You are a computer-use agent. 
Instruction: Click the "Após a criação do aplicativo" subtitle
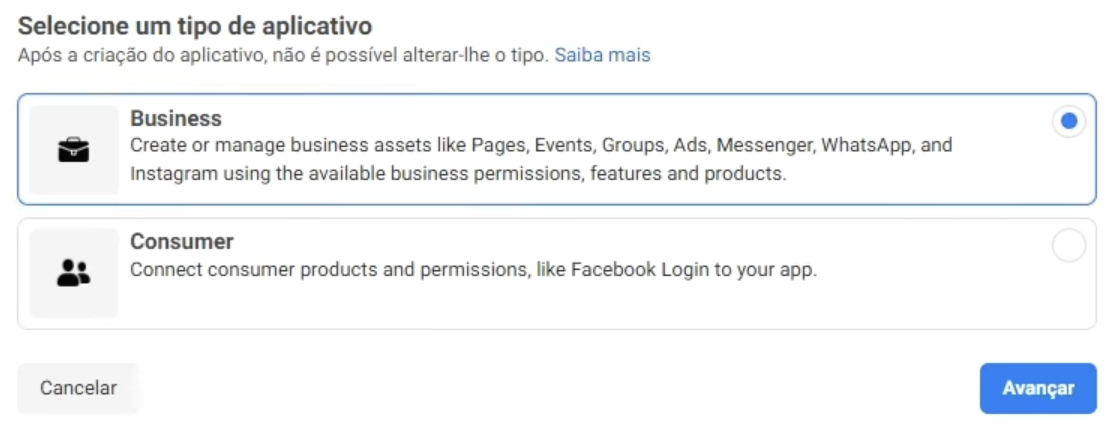283,55
